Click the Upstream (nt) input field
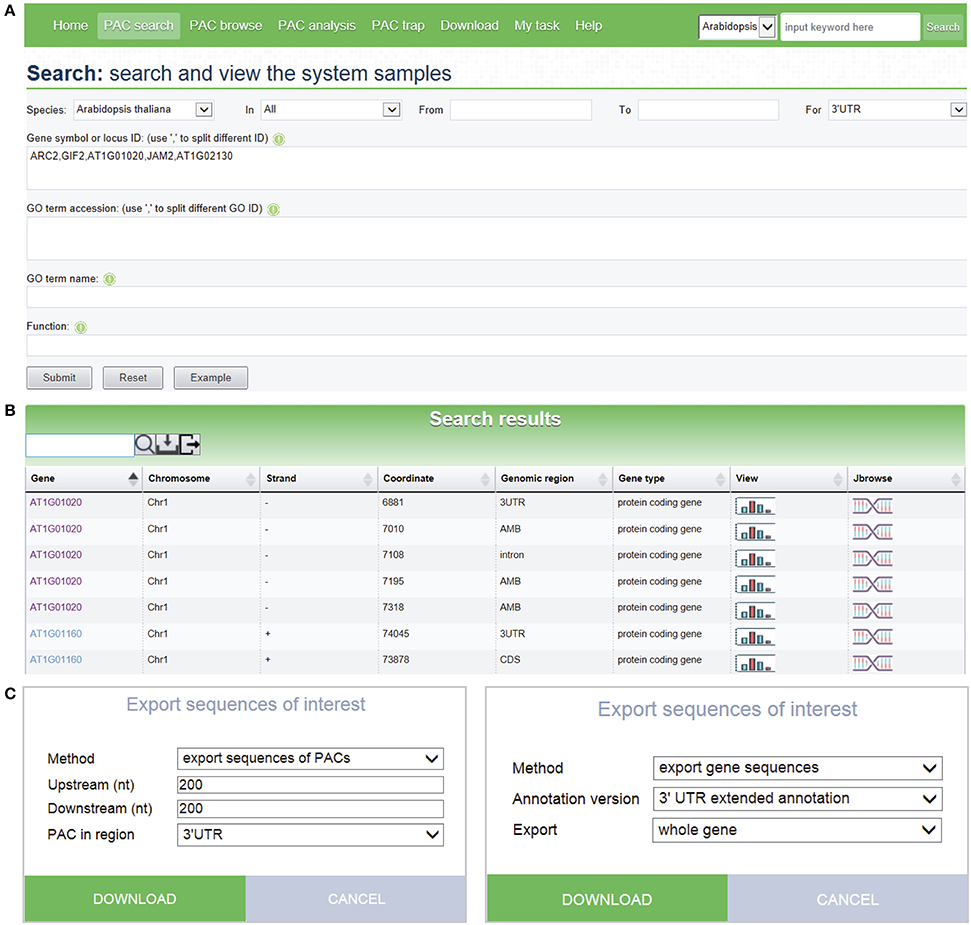The height and width of the screenshot is (925, 971). click(x=310, y=784)
